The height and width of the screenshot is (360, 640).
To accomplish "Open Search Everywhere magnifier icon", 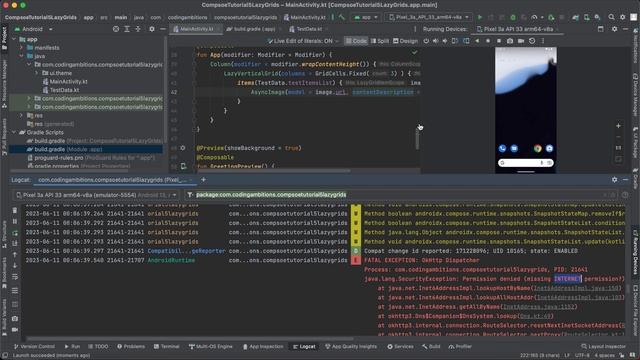I will [x=611, y=17].
